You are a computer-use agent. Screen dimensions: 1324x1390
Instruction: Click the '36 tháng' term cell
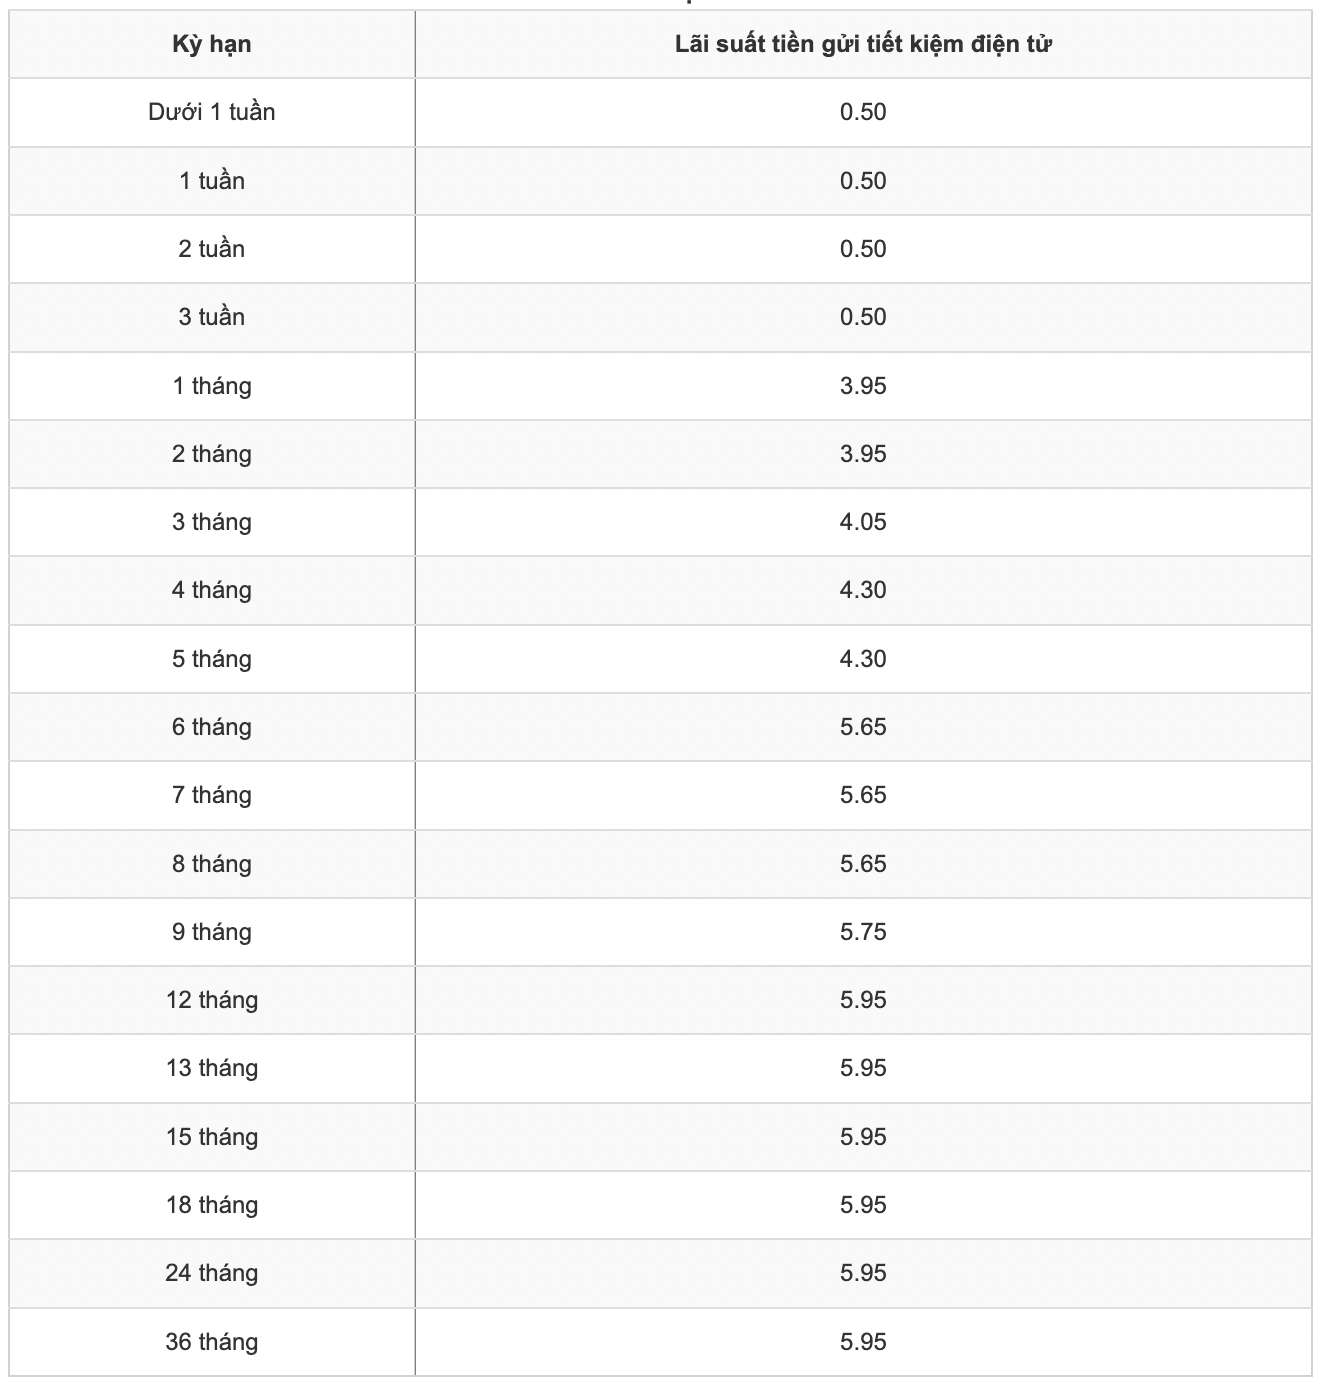[x=212, y=1342]
